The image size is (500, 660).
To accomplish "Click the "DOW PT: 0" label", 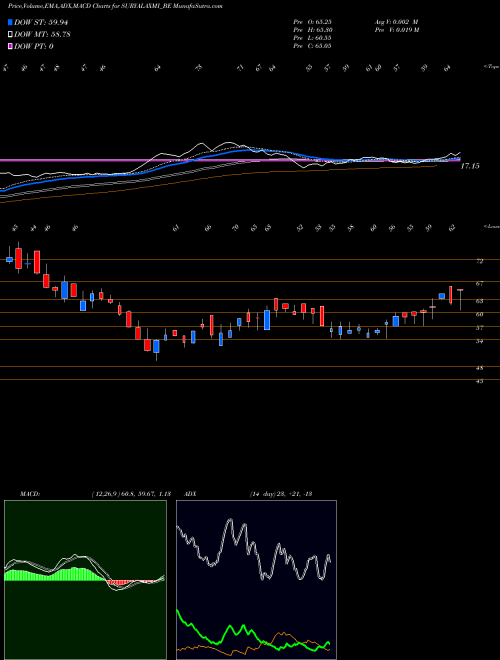I will pyautogui.click(x=34, y=46).
